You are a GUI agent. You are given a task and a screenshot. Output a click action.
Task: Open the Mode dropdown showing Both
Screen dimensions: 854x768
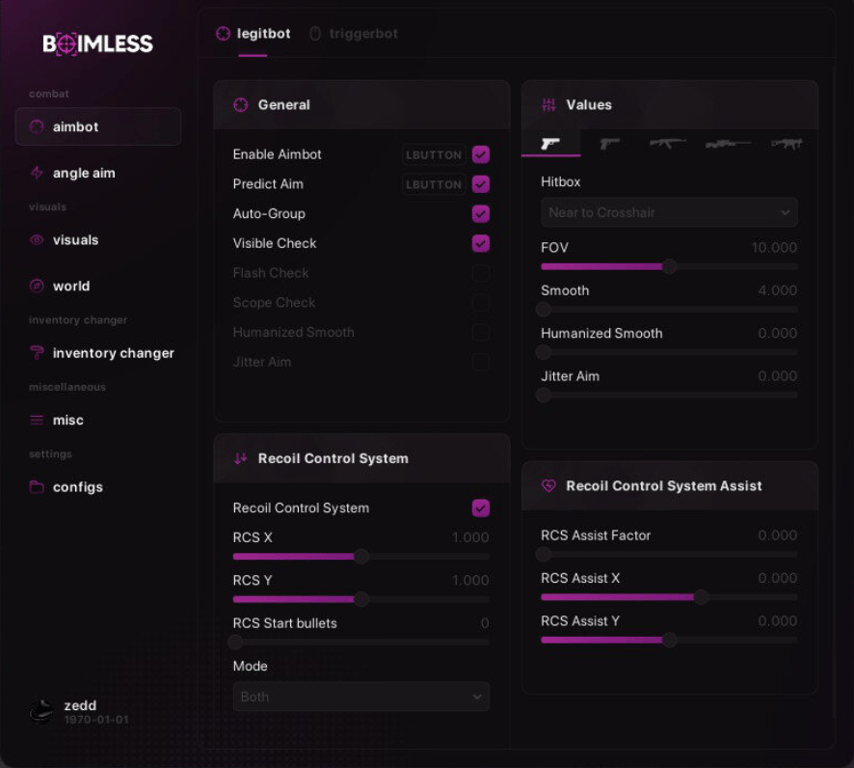coord(361,697)
